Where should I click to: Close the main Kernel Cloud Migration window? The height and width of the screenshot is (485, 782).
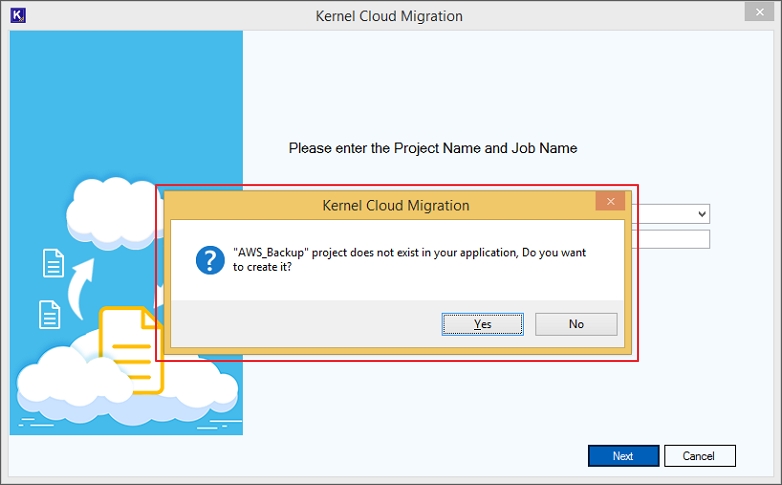click(759, 12)
